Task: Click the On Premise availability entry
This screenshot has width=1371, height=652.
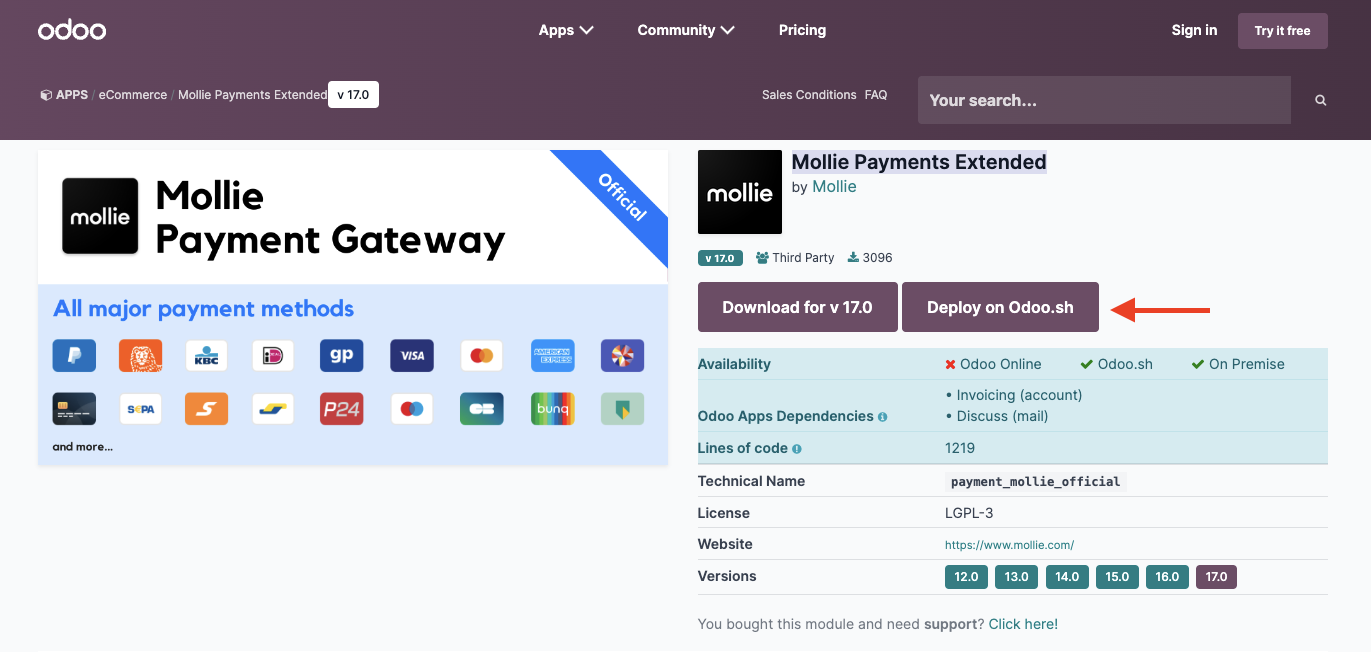Action: click(1238, 364)
